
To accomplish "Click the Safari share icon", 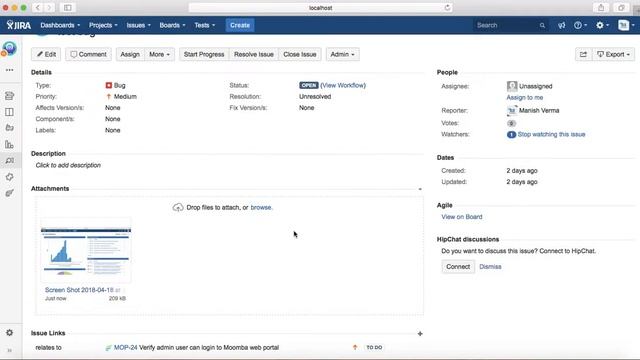I will point(601,8).
